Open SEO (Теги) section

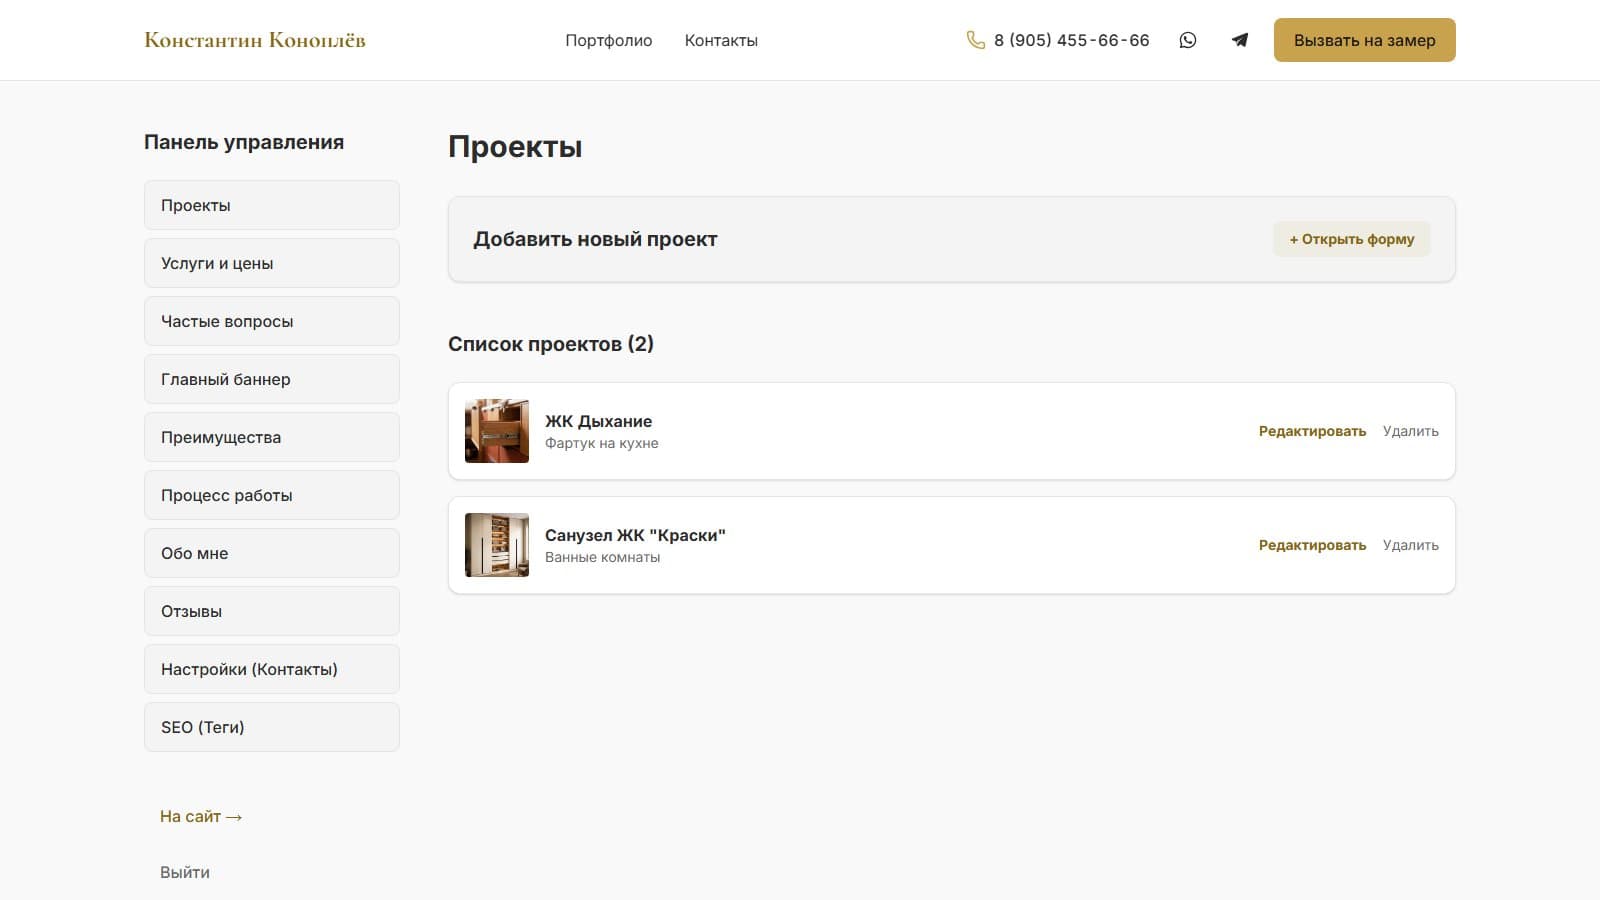pyautogui.click(x=272, y=727)
